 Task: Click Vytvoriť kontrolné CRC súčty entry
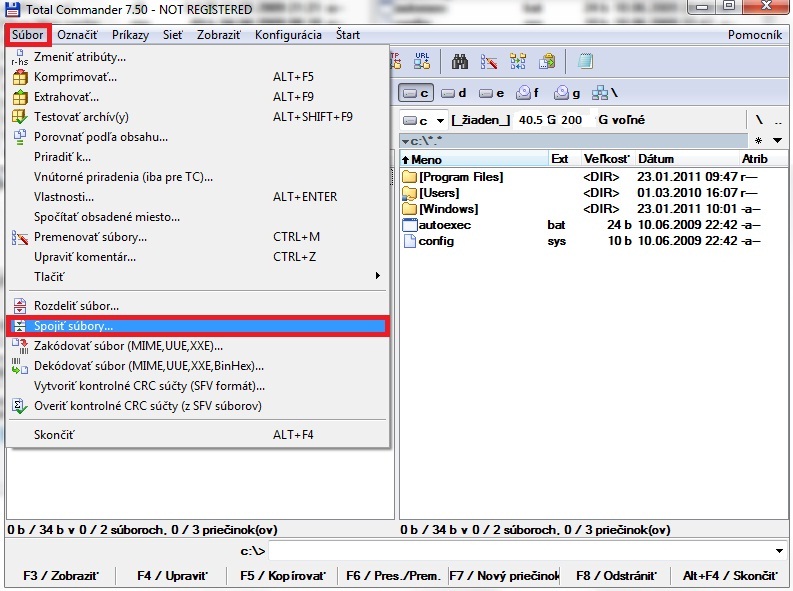pos(197,386)
